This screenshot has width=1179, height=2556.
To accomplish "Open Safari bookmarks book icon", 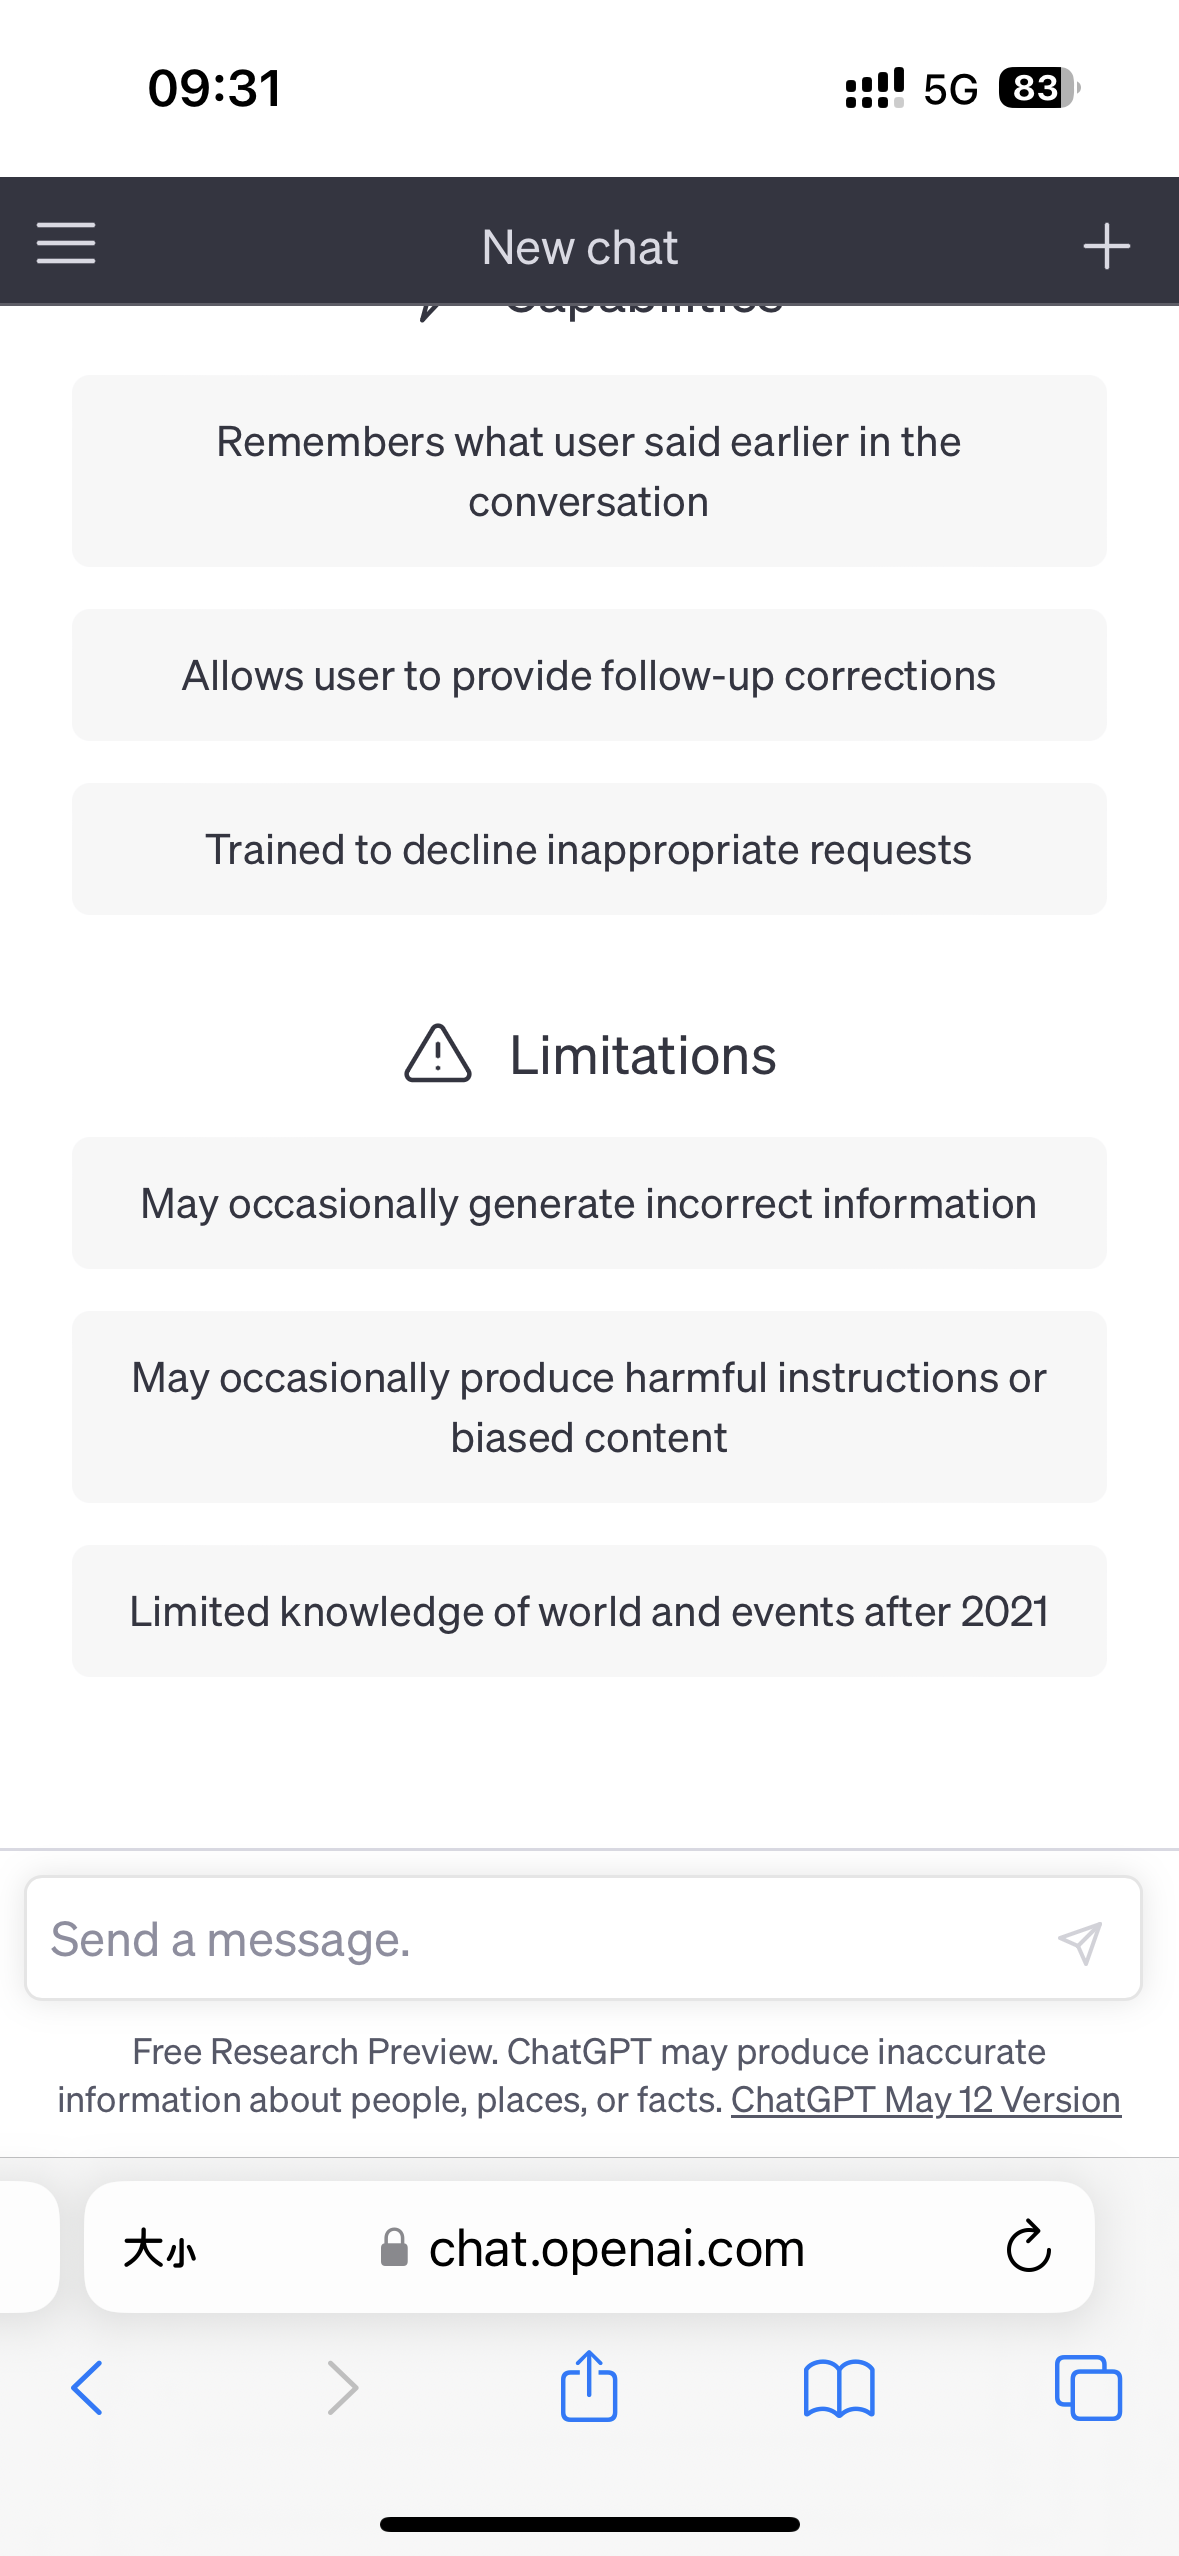I will coord(839,2388).
